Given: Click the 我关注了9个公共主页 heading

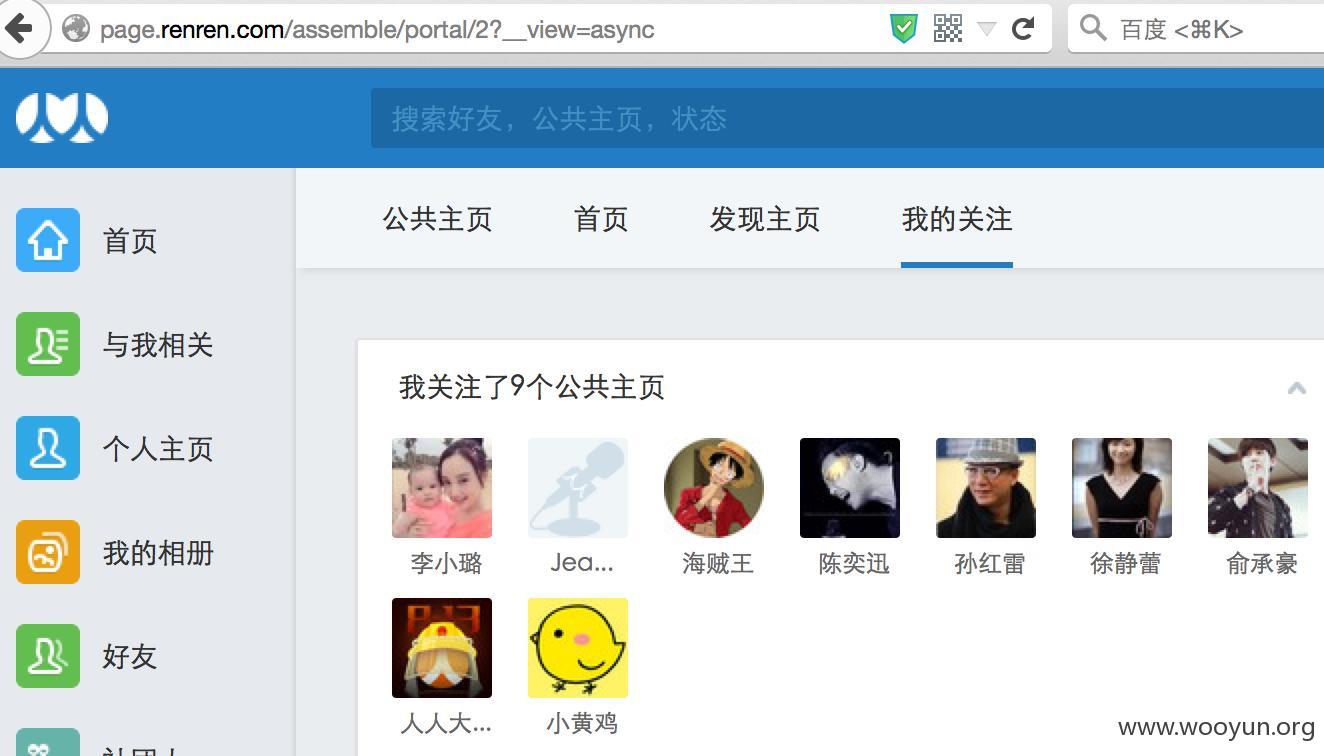Looking at the screenshot, I should (x=531, y=387).
